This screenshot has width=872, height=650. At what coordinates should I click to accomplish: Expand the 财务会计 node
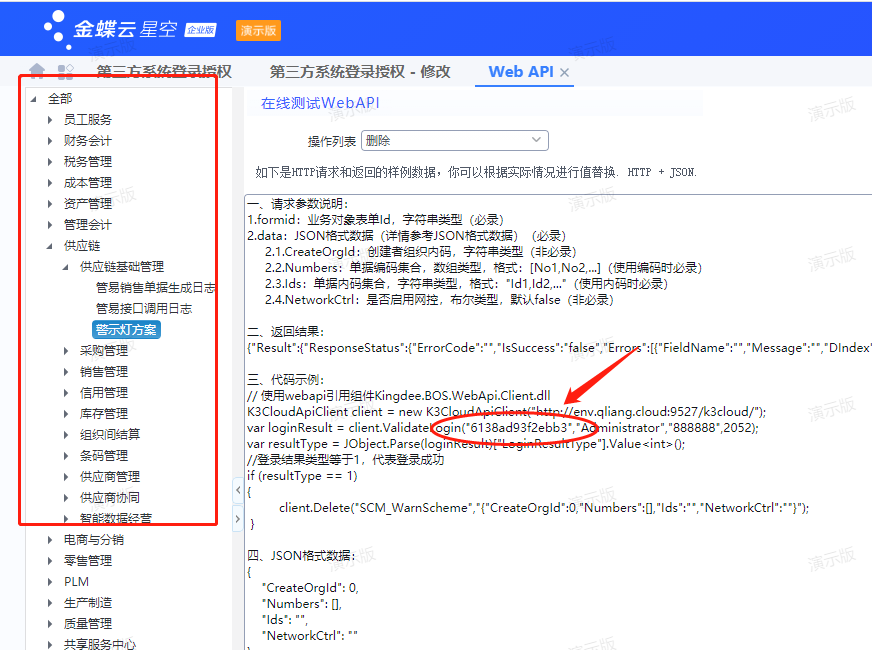[50, 141]
